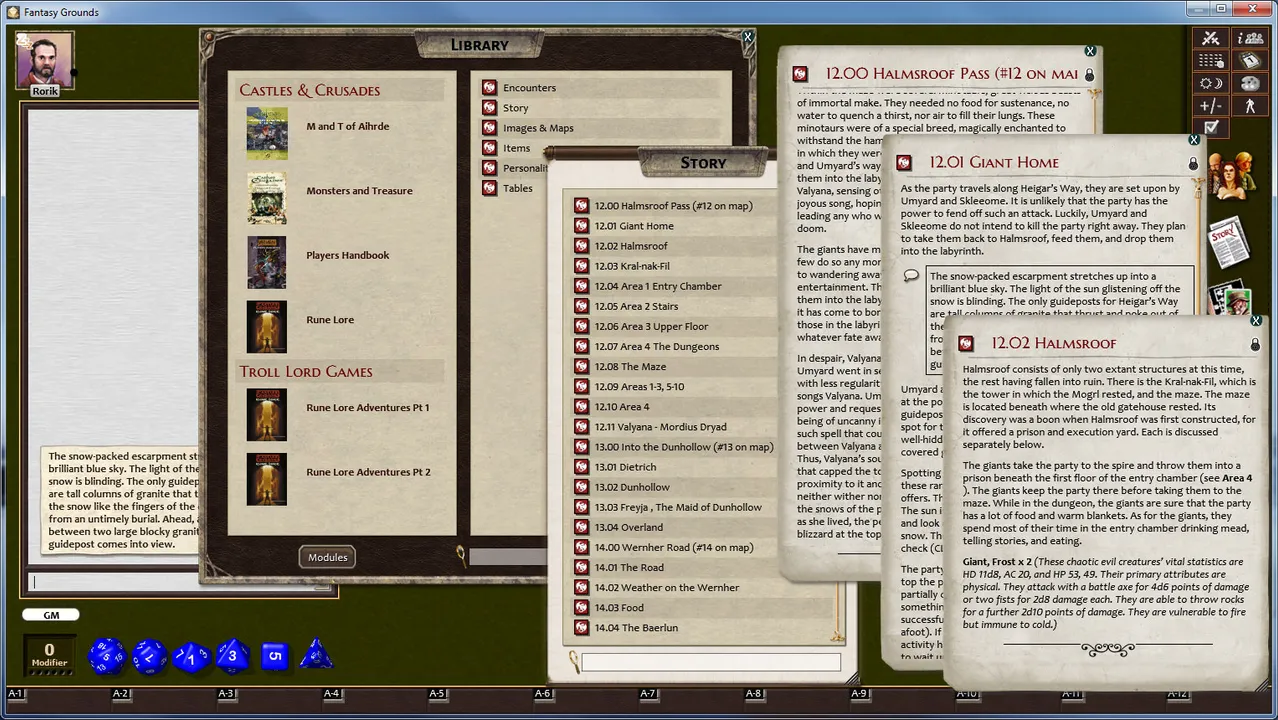Open the Calendar grid icon
Image resolution: width=1278 pixels, height=720 pixels.
tap(1211, 61)
